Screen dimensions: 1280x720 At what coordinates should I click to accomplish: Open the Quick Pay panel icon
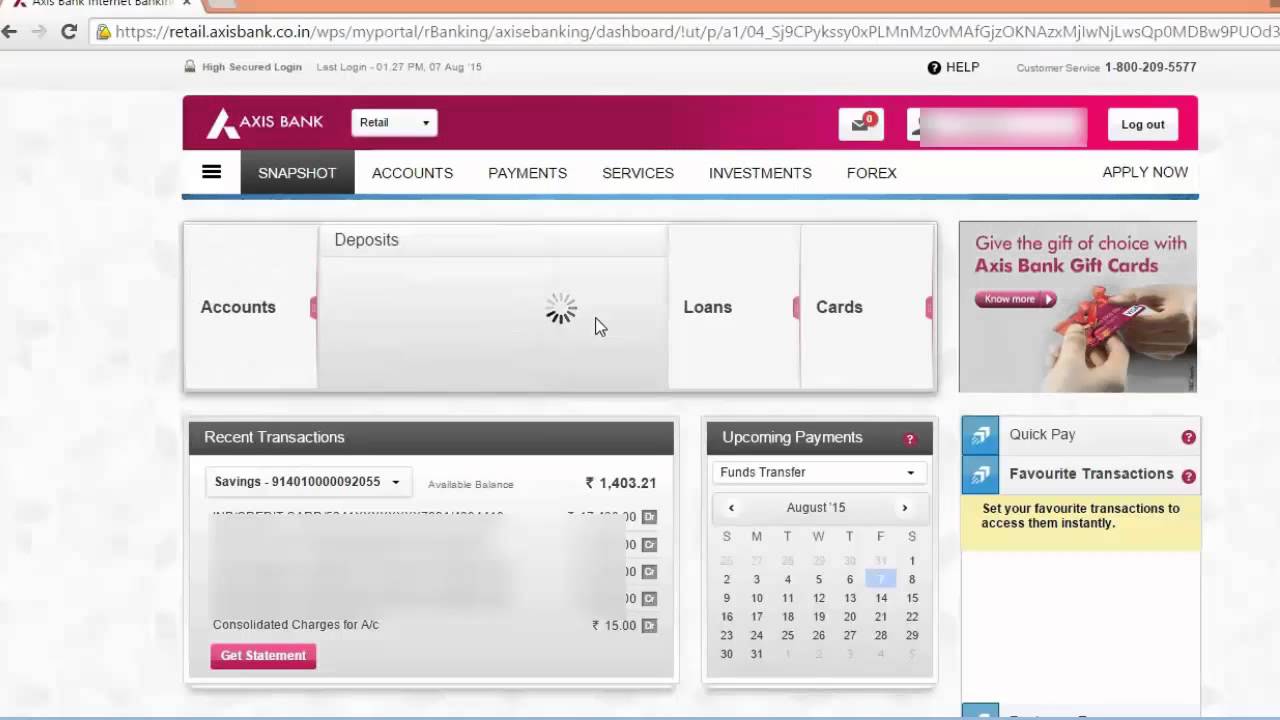tap(980, 436)
